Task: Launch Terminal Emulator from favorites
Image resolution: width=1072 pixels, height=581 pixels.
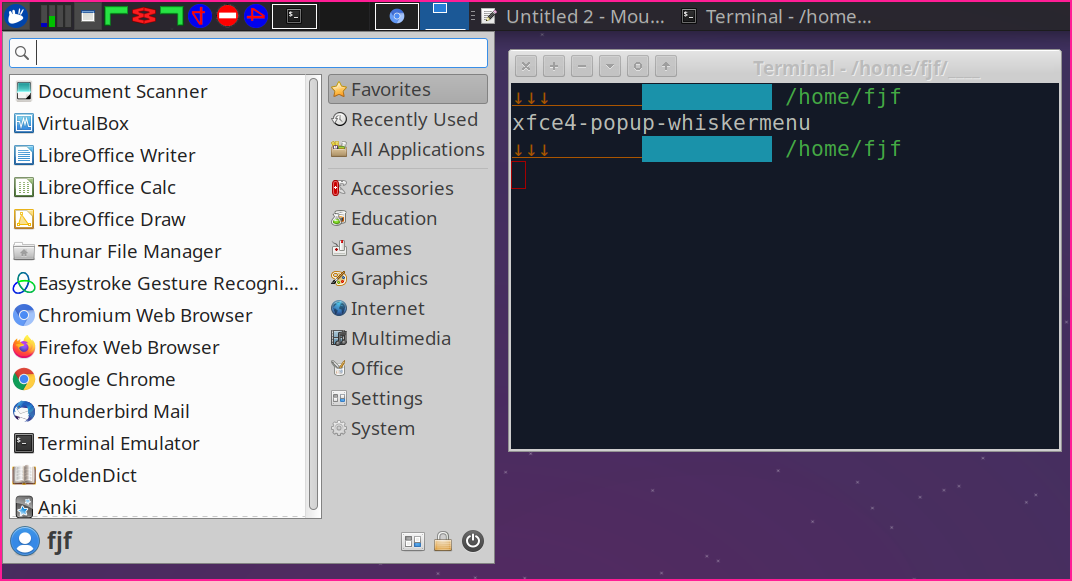Action: (x=159, y=444)
